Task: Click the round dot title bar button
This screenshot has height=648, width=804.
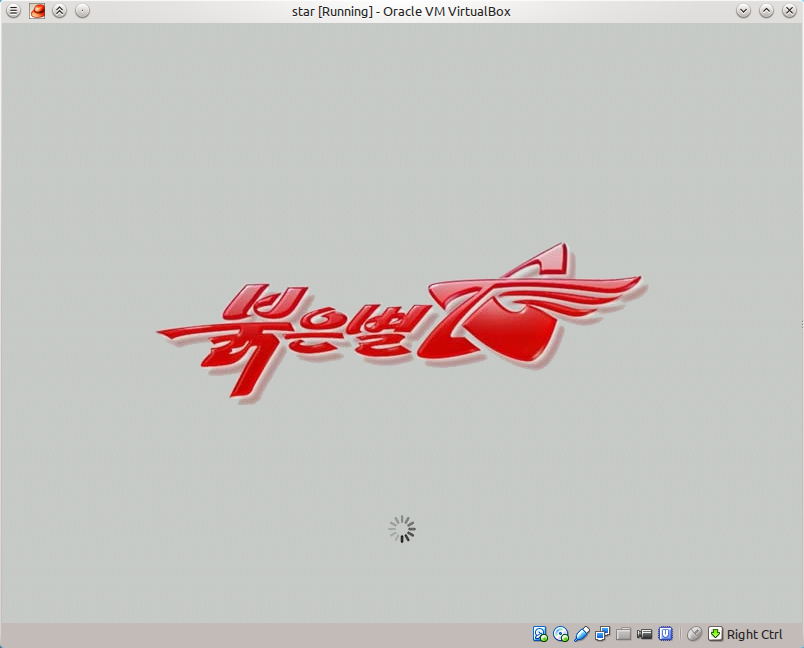Action: pyautogui.click(x=82, y=10)
